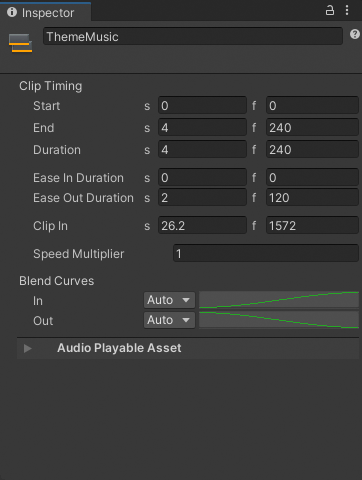Click the Inspector info icon
This screenshot has height=480, width=362.
click(x=12, y=12)
